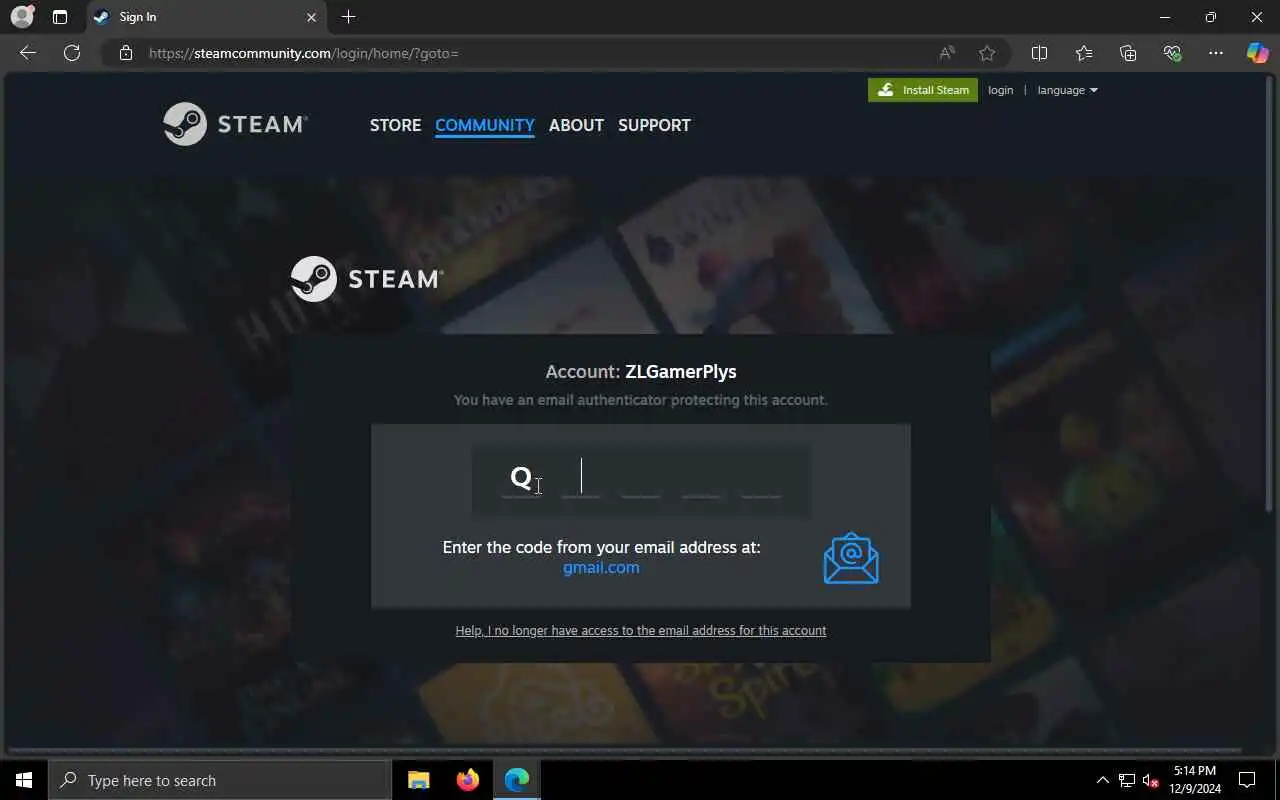Add this page to favorites

pyautogui.click(x=987, y=53)
